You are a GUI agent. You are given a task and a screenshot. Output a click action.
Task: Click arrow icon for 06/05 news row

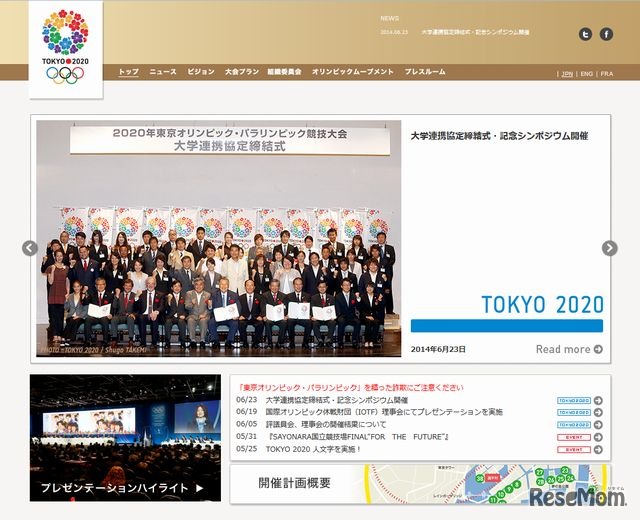coord(598,425)
